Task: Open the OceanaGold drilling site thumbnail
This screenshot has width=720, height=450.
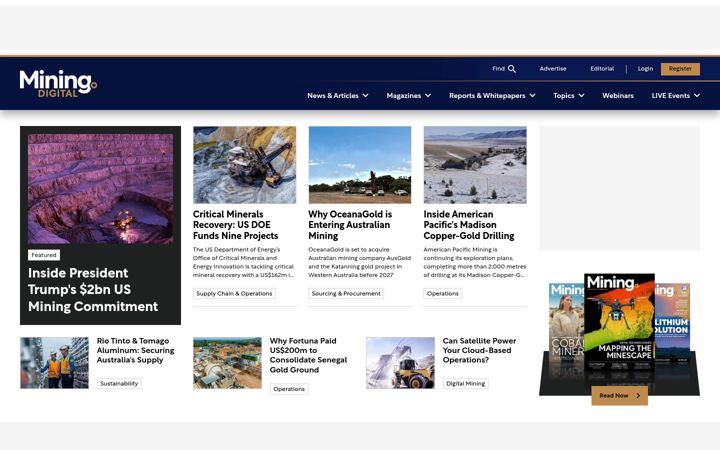Action: click(x=360, y=165)
